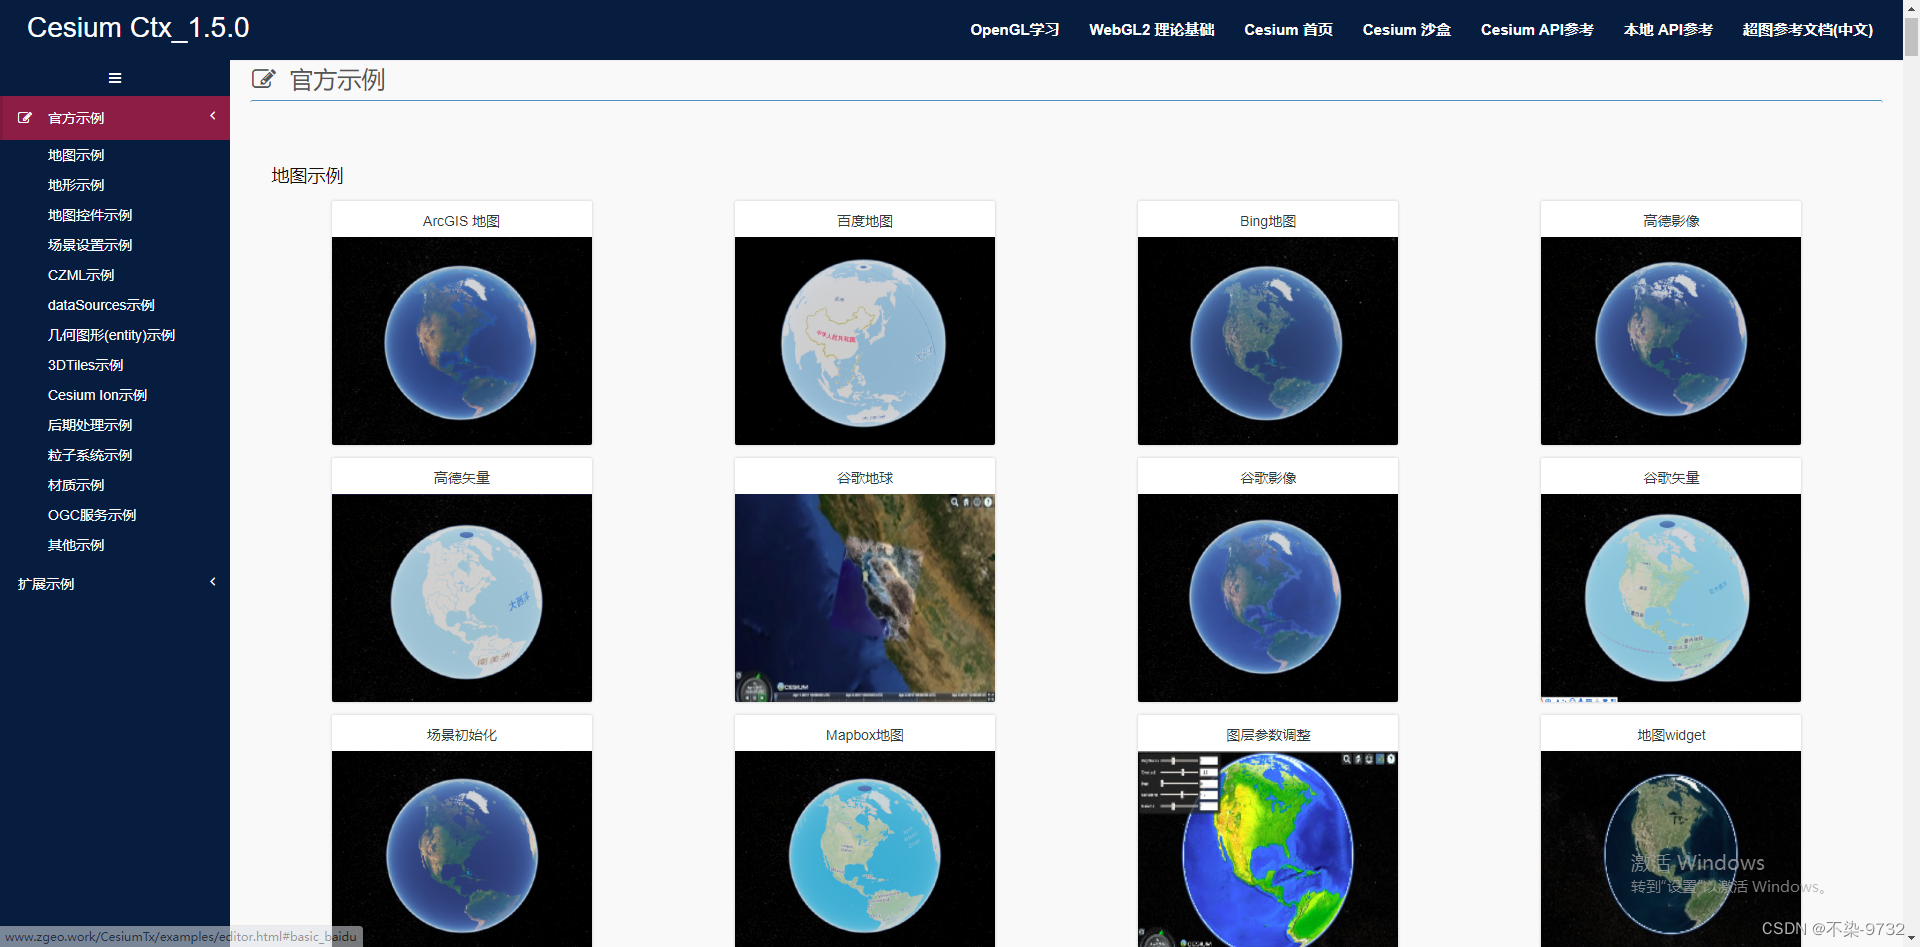
Task: Open Cesium API参考 link
Action: tap(1537, 30)
